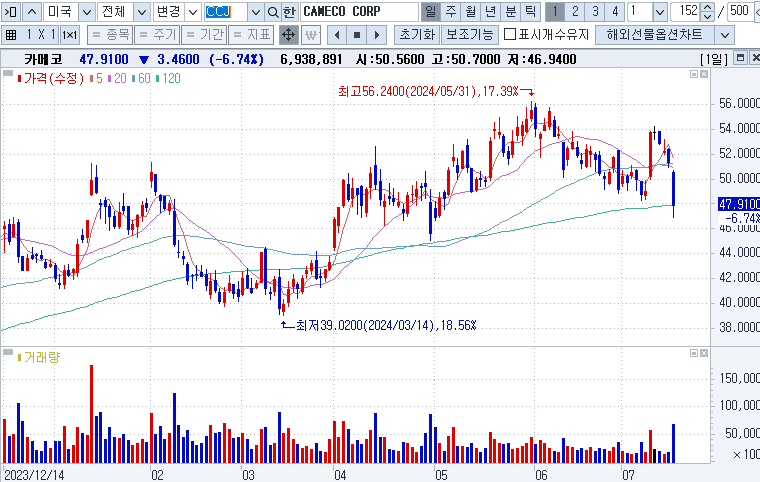Decrease the 152 count with down stepper
760x482 pixels.
(708, 16)
